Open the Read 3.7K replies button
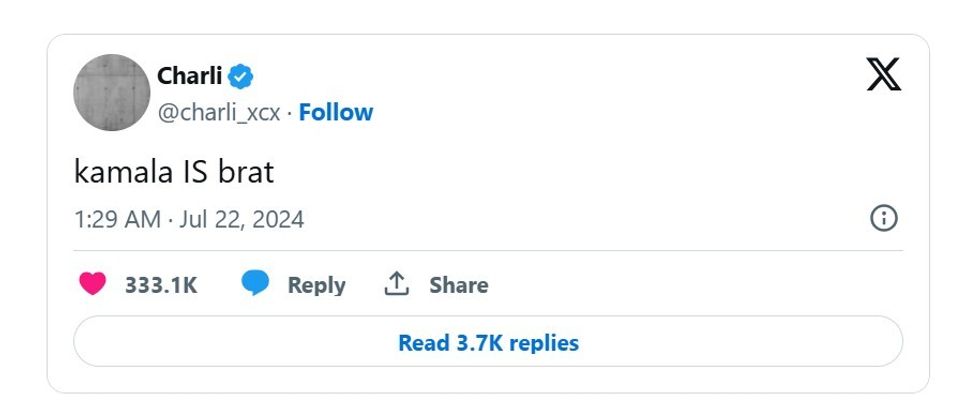980x412 pixels. [x=488, y=343]
